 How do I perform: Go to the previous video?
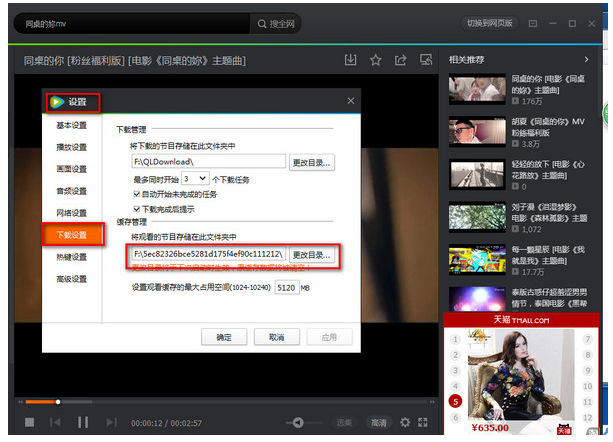55,422
